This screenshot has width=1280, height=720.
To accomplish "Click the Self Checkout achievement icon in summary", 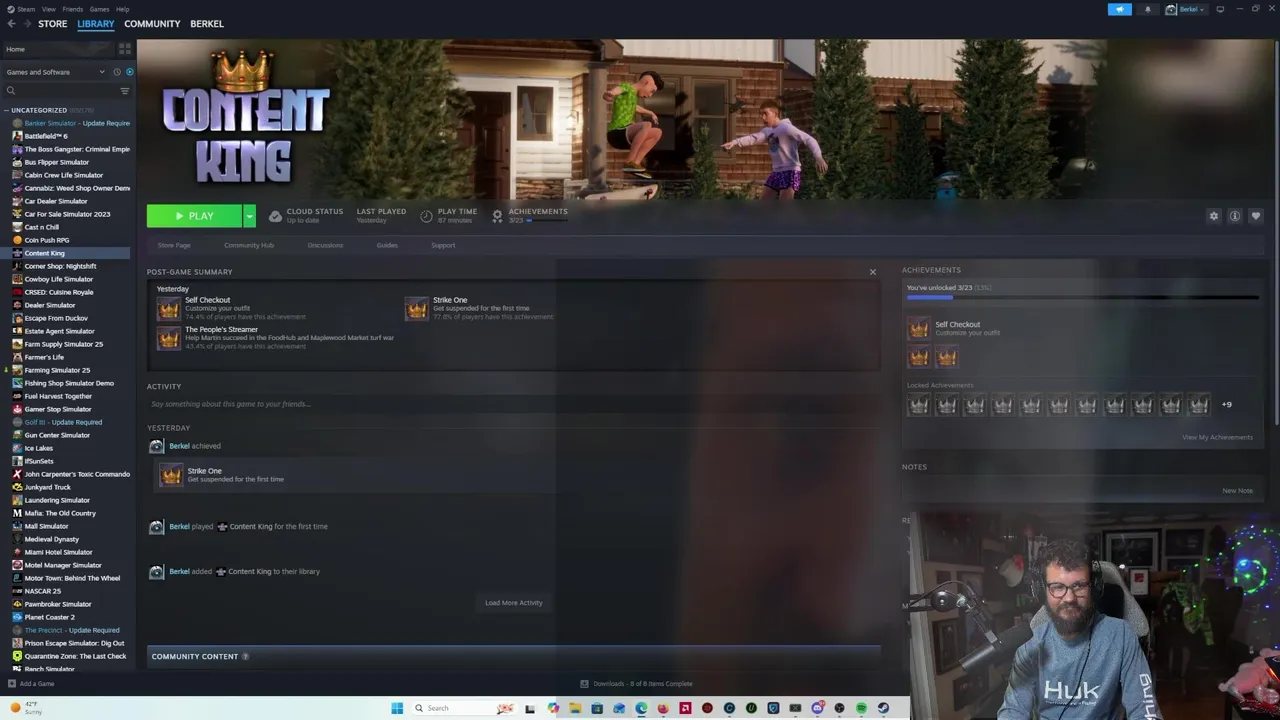I will click(169, 309).
